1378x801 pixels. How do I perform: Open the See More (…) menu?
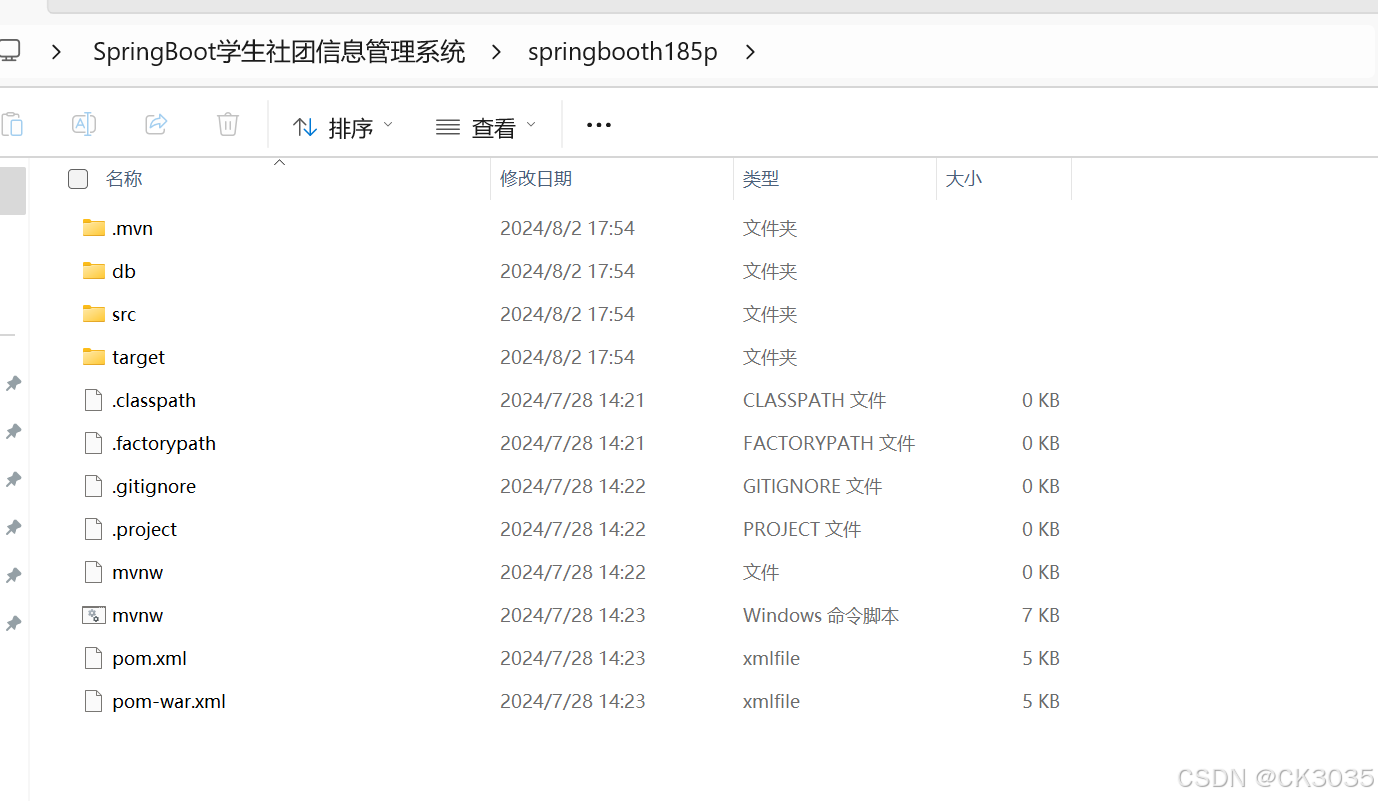pos(598,125)
